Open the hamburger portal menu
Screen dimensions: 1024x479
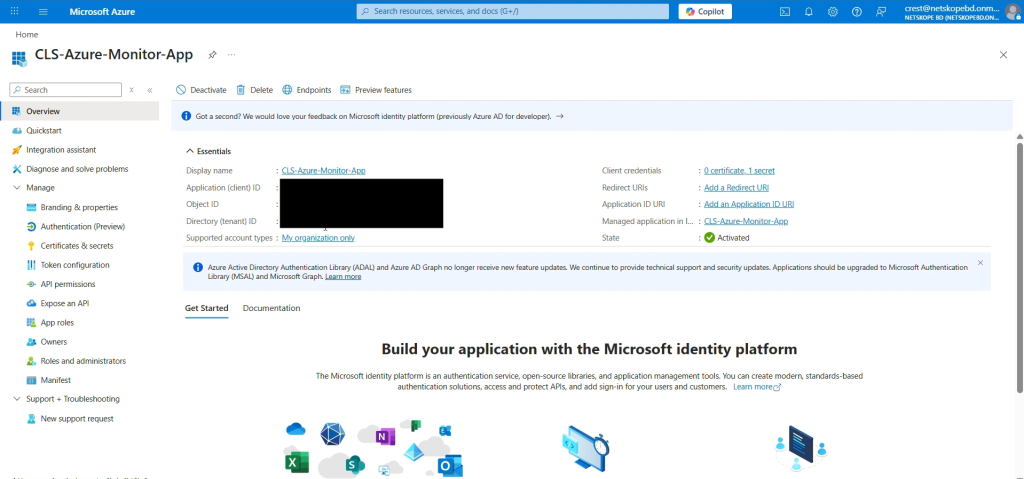(x=43, y=12)
